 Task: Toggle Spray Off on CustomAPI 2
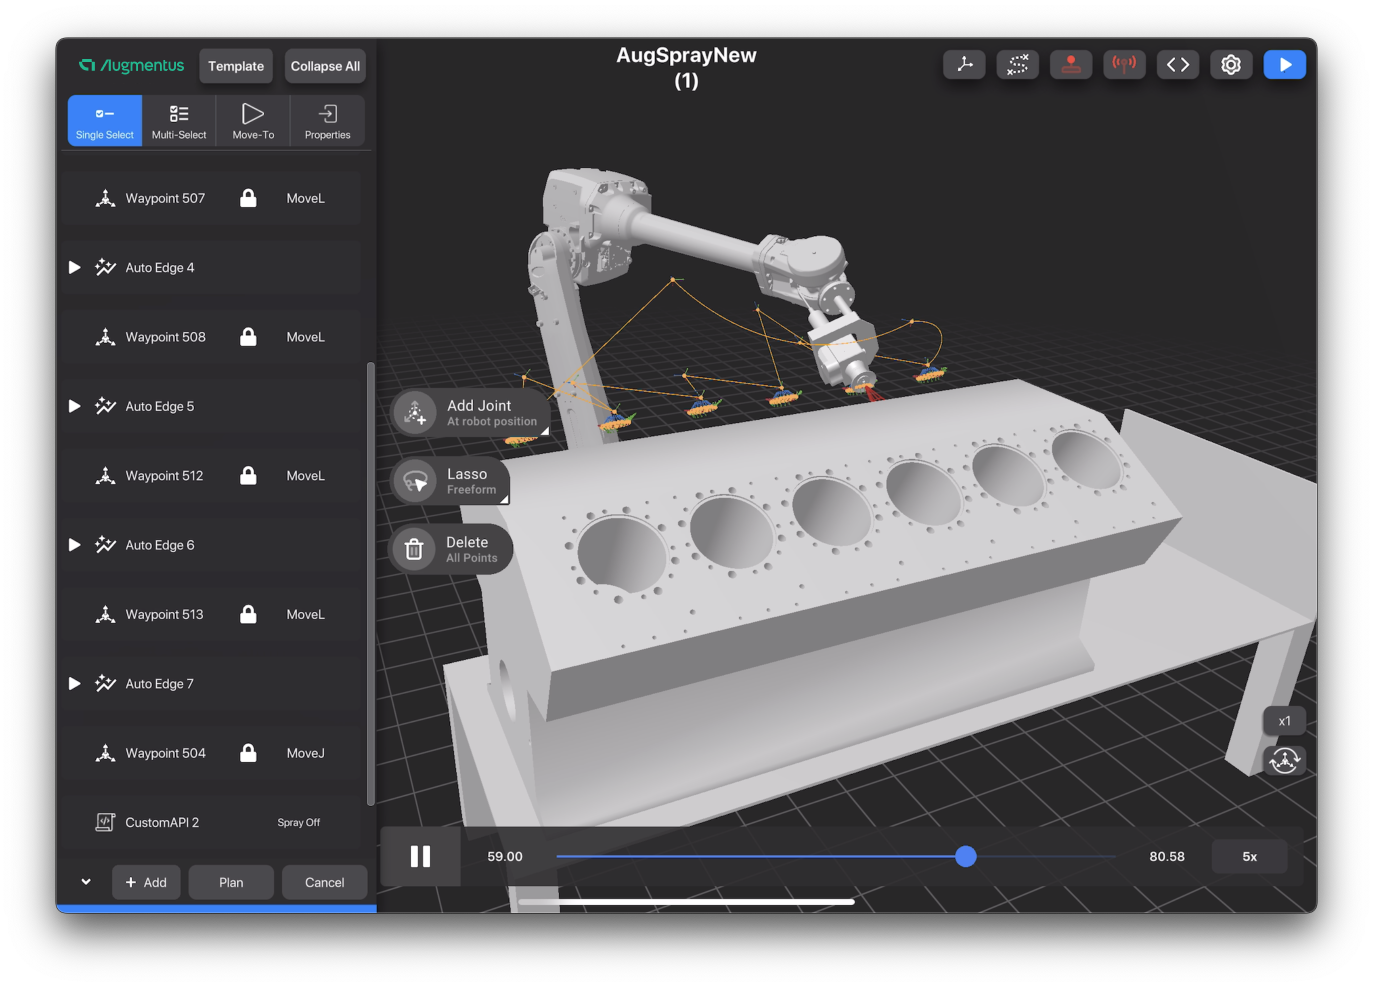[299, 822]
